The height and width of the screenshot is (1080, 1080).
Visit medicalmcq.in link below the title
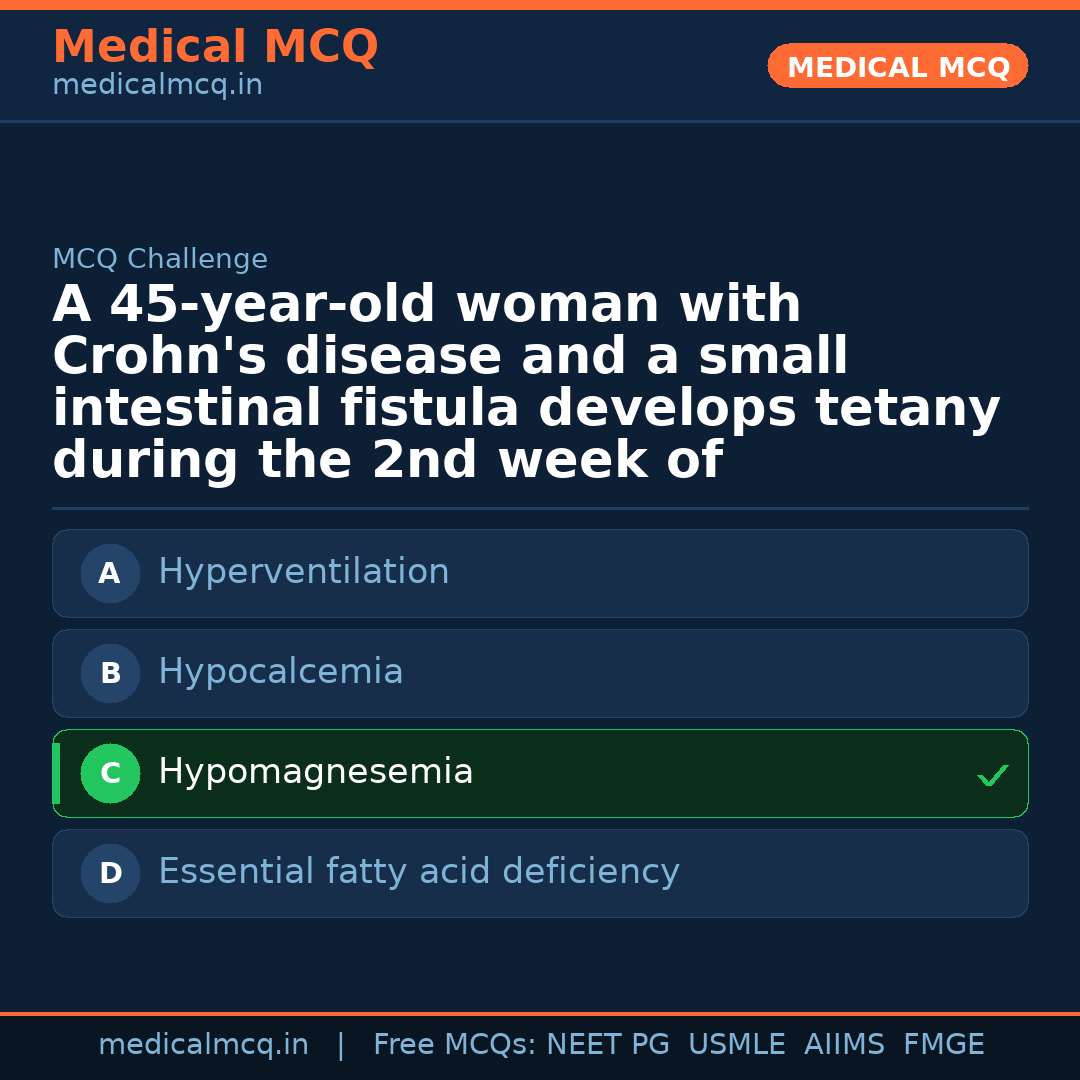tap(157, 86)
